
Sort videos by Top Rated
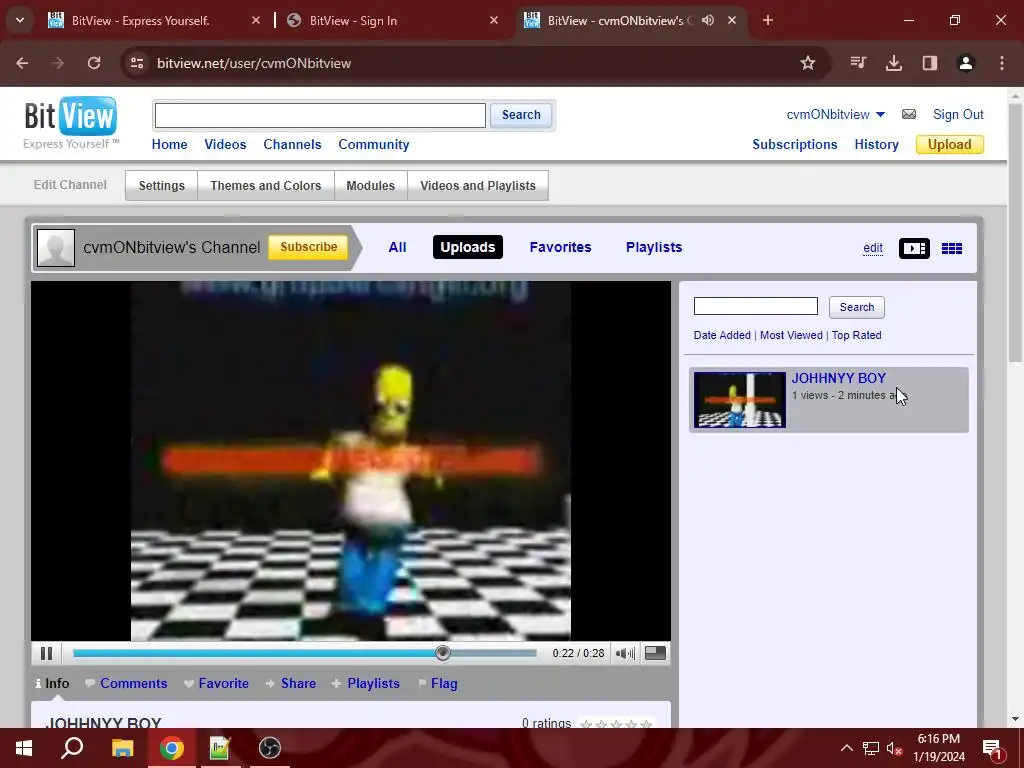point(856,335)
